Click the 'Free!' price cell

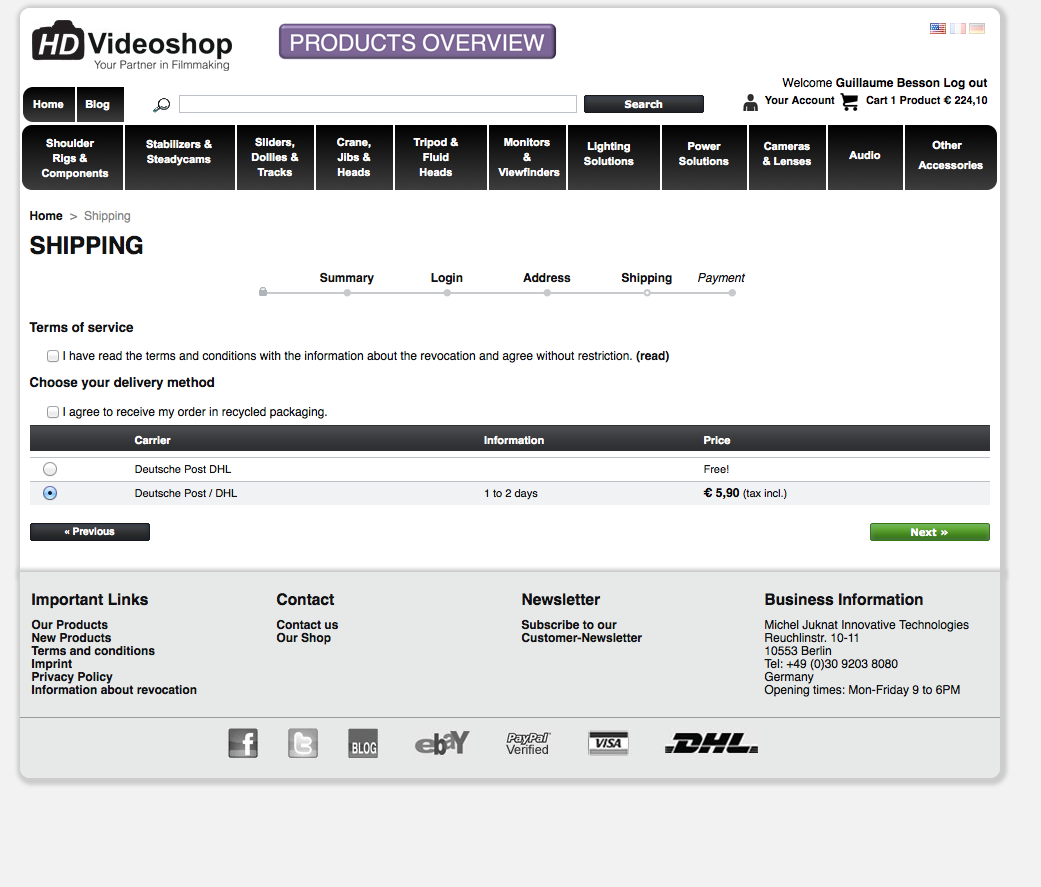coord(716,469)
